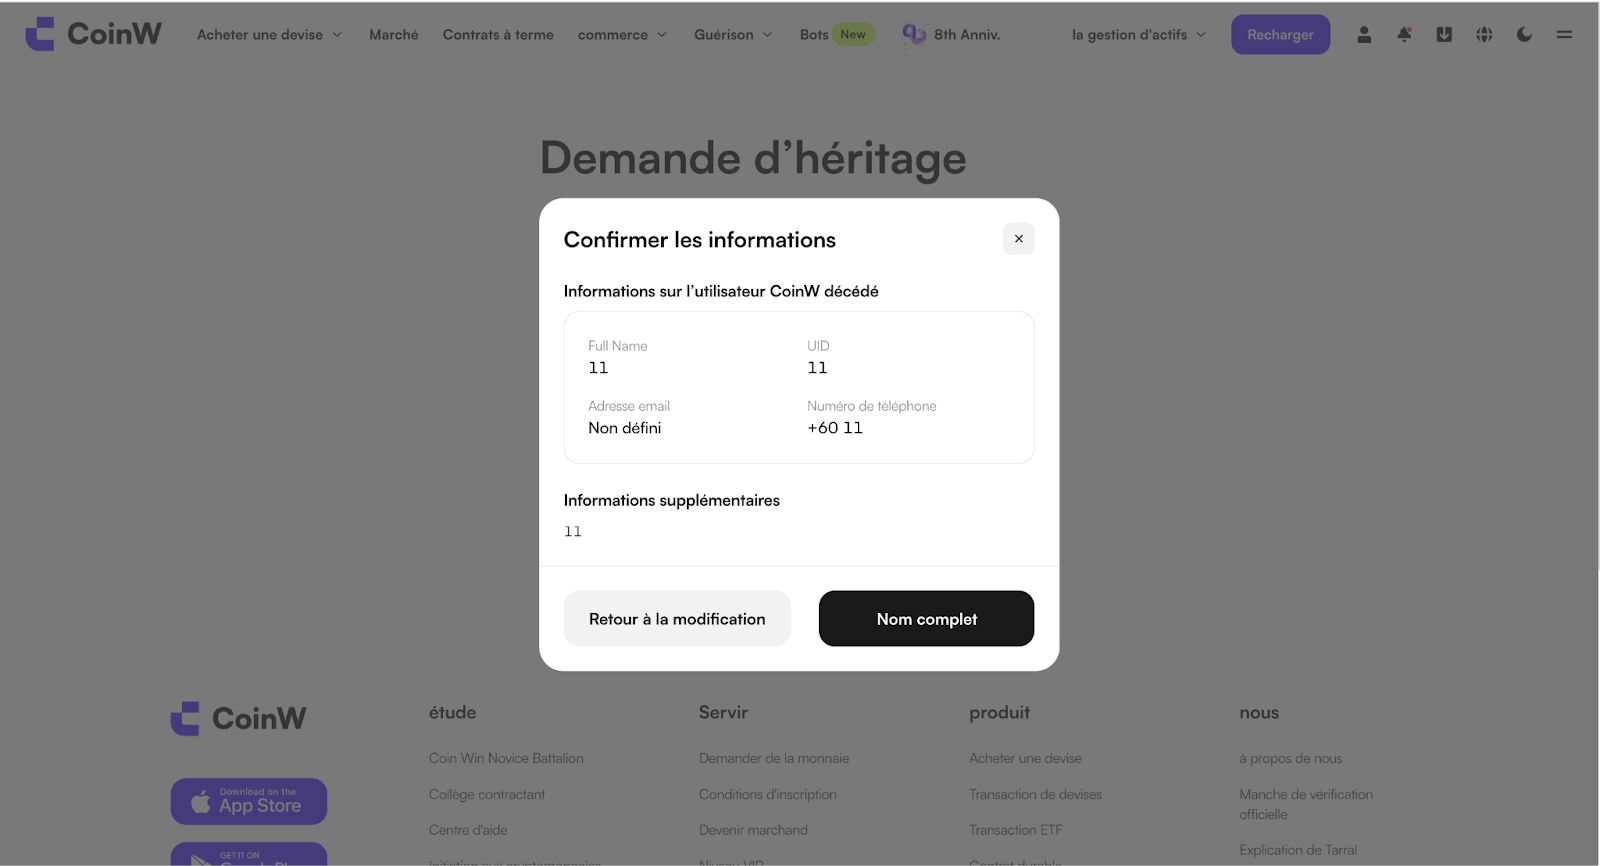Click the Recharger button
This screenshot has width=1600, height=866.
coord(1280,34)
